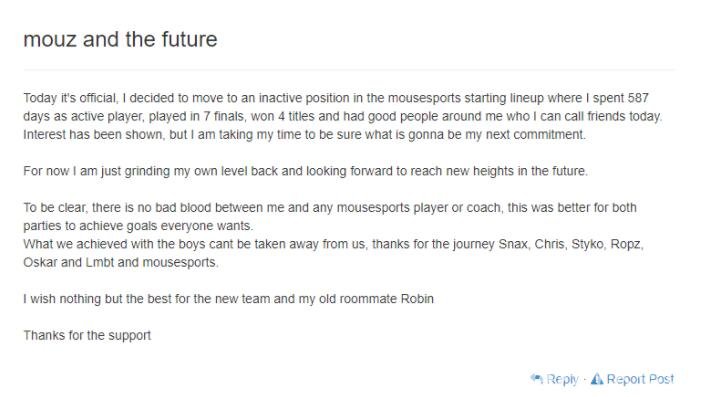The image size is (721, 397).
Task: Click the text "Oskar and Lmbt and mousesports"
Action: (x=120, y=263)
